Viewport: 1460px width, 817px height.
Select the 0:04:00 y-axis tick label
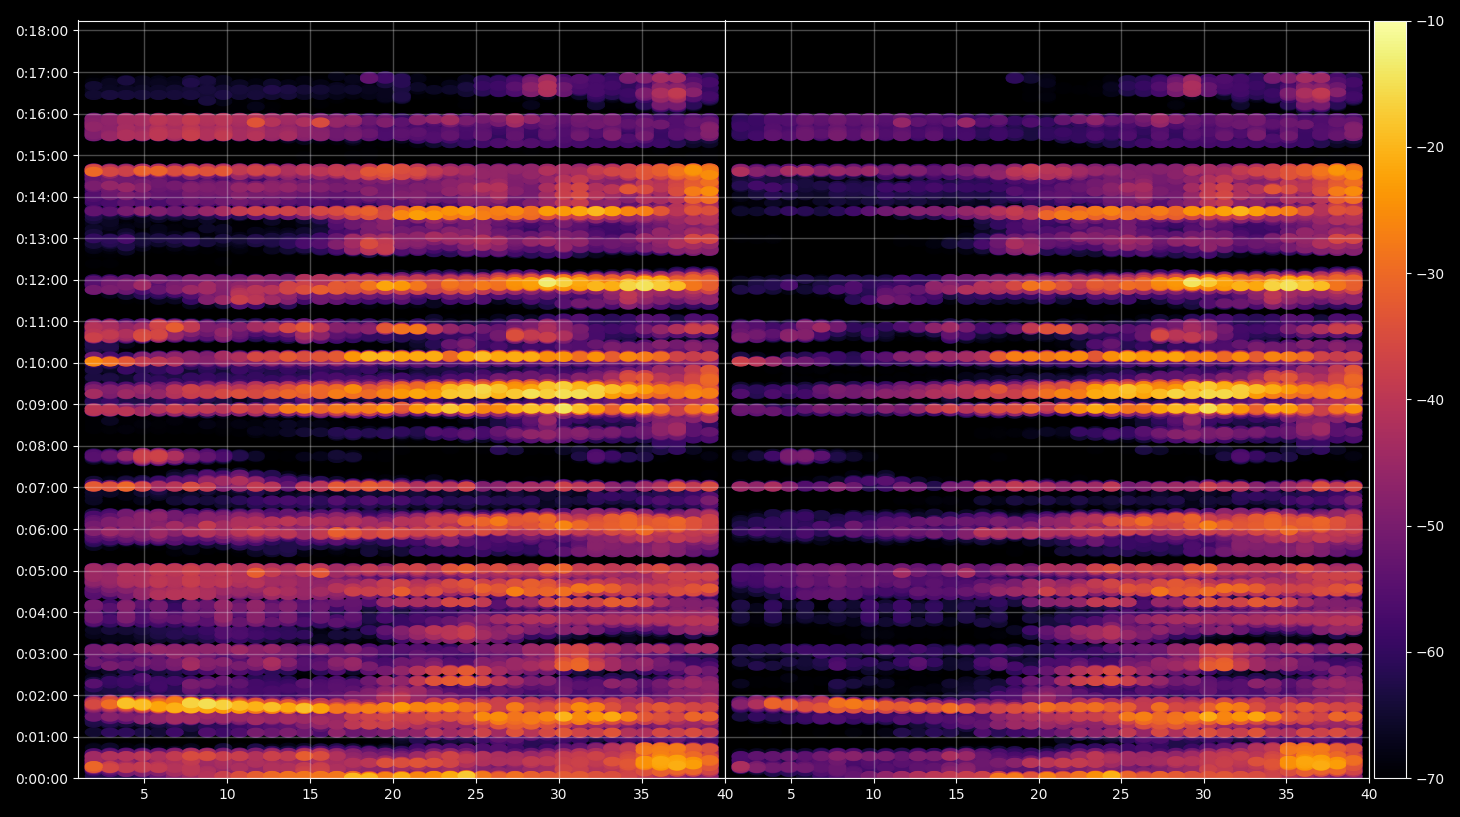click(42, 613)
